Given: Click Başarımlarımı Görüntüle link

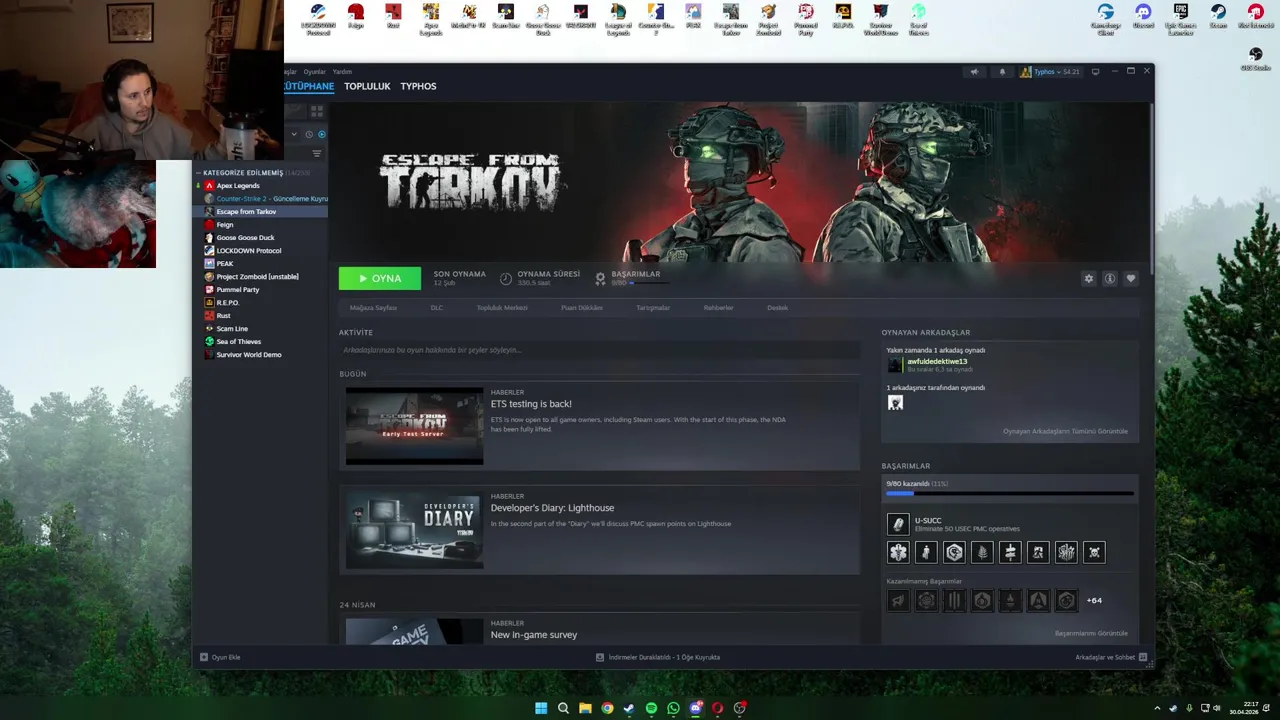Looking at the screenshot, I should coord(1091,633).
